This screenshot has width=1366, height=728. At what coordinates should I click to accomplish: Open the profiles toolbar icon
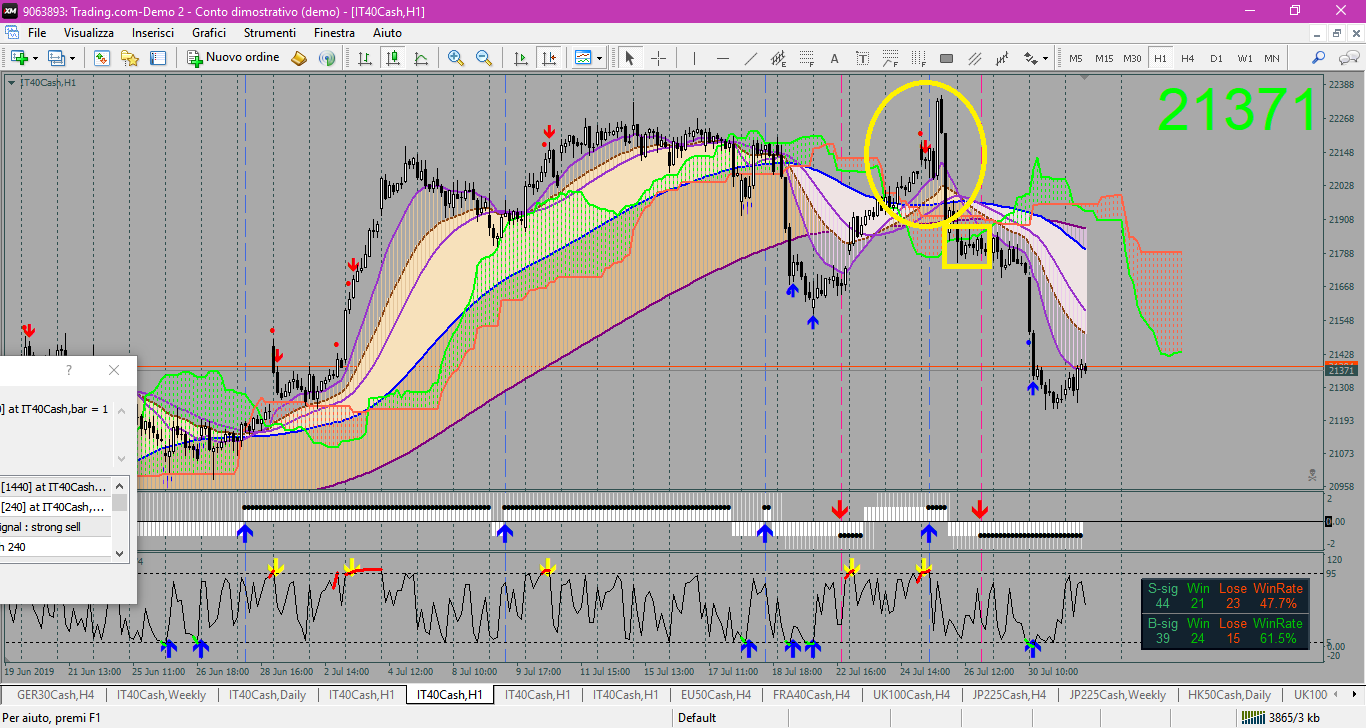tap(57, 58)
